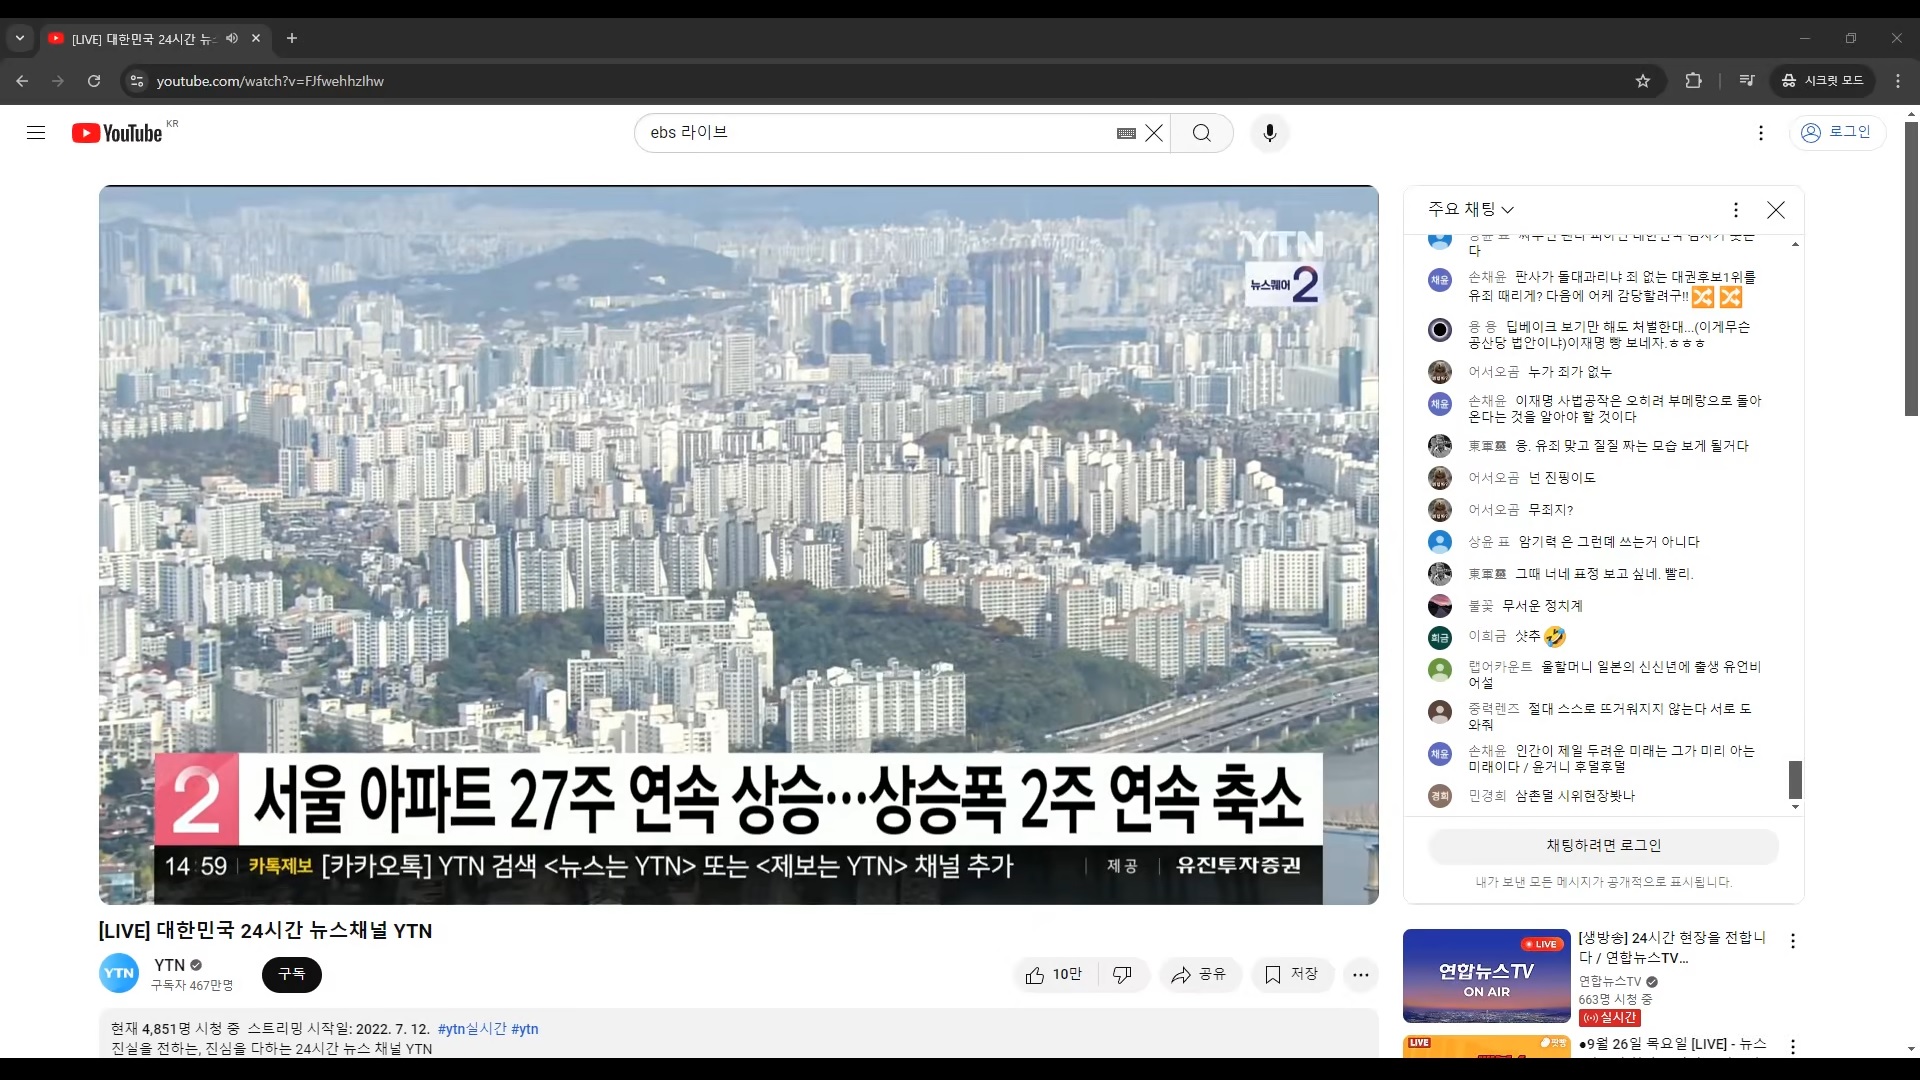Viewport: 1920px width, 1080px height.
Task: Click the chat scroll-down arrow
Action: 1795,807
